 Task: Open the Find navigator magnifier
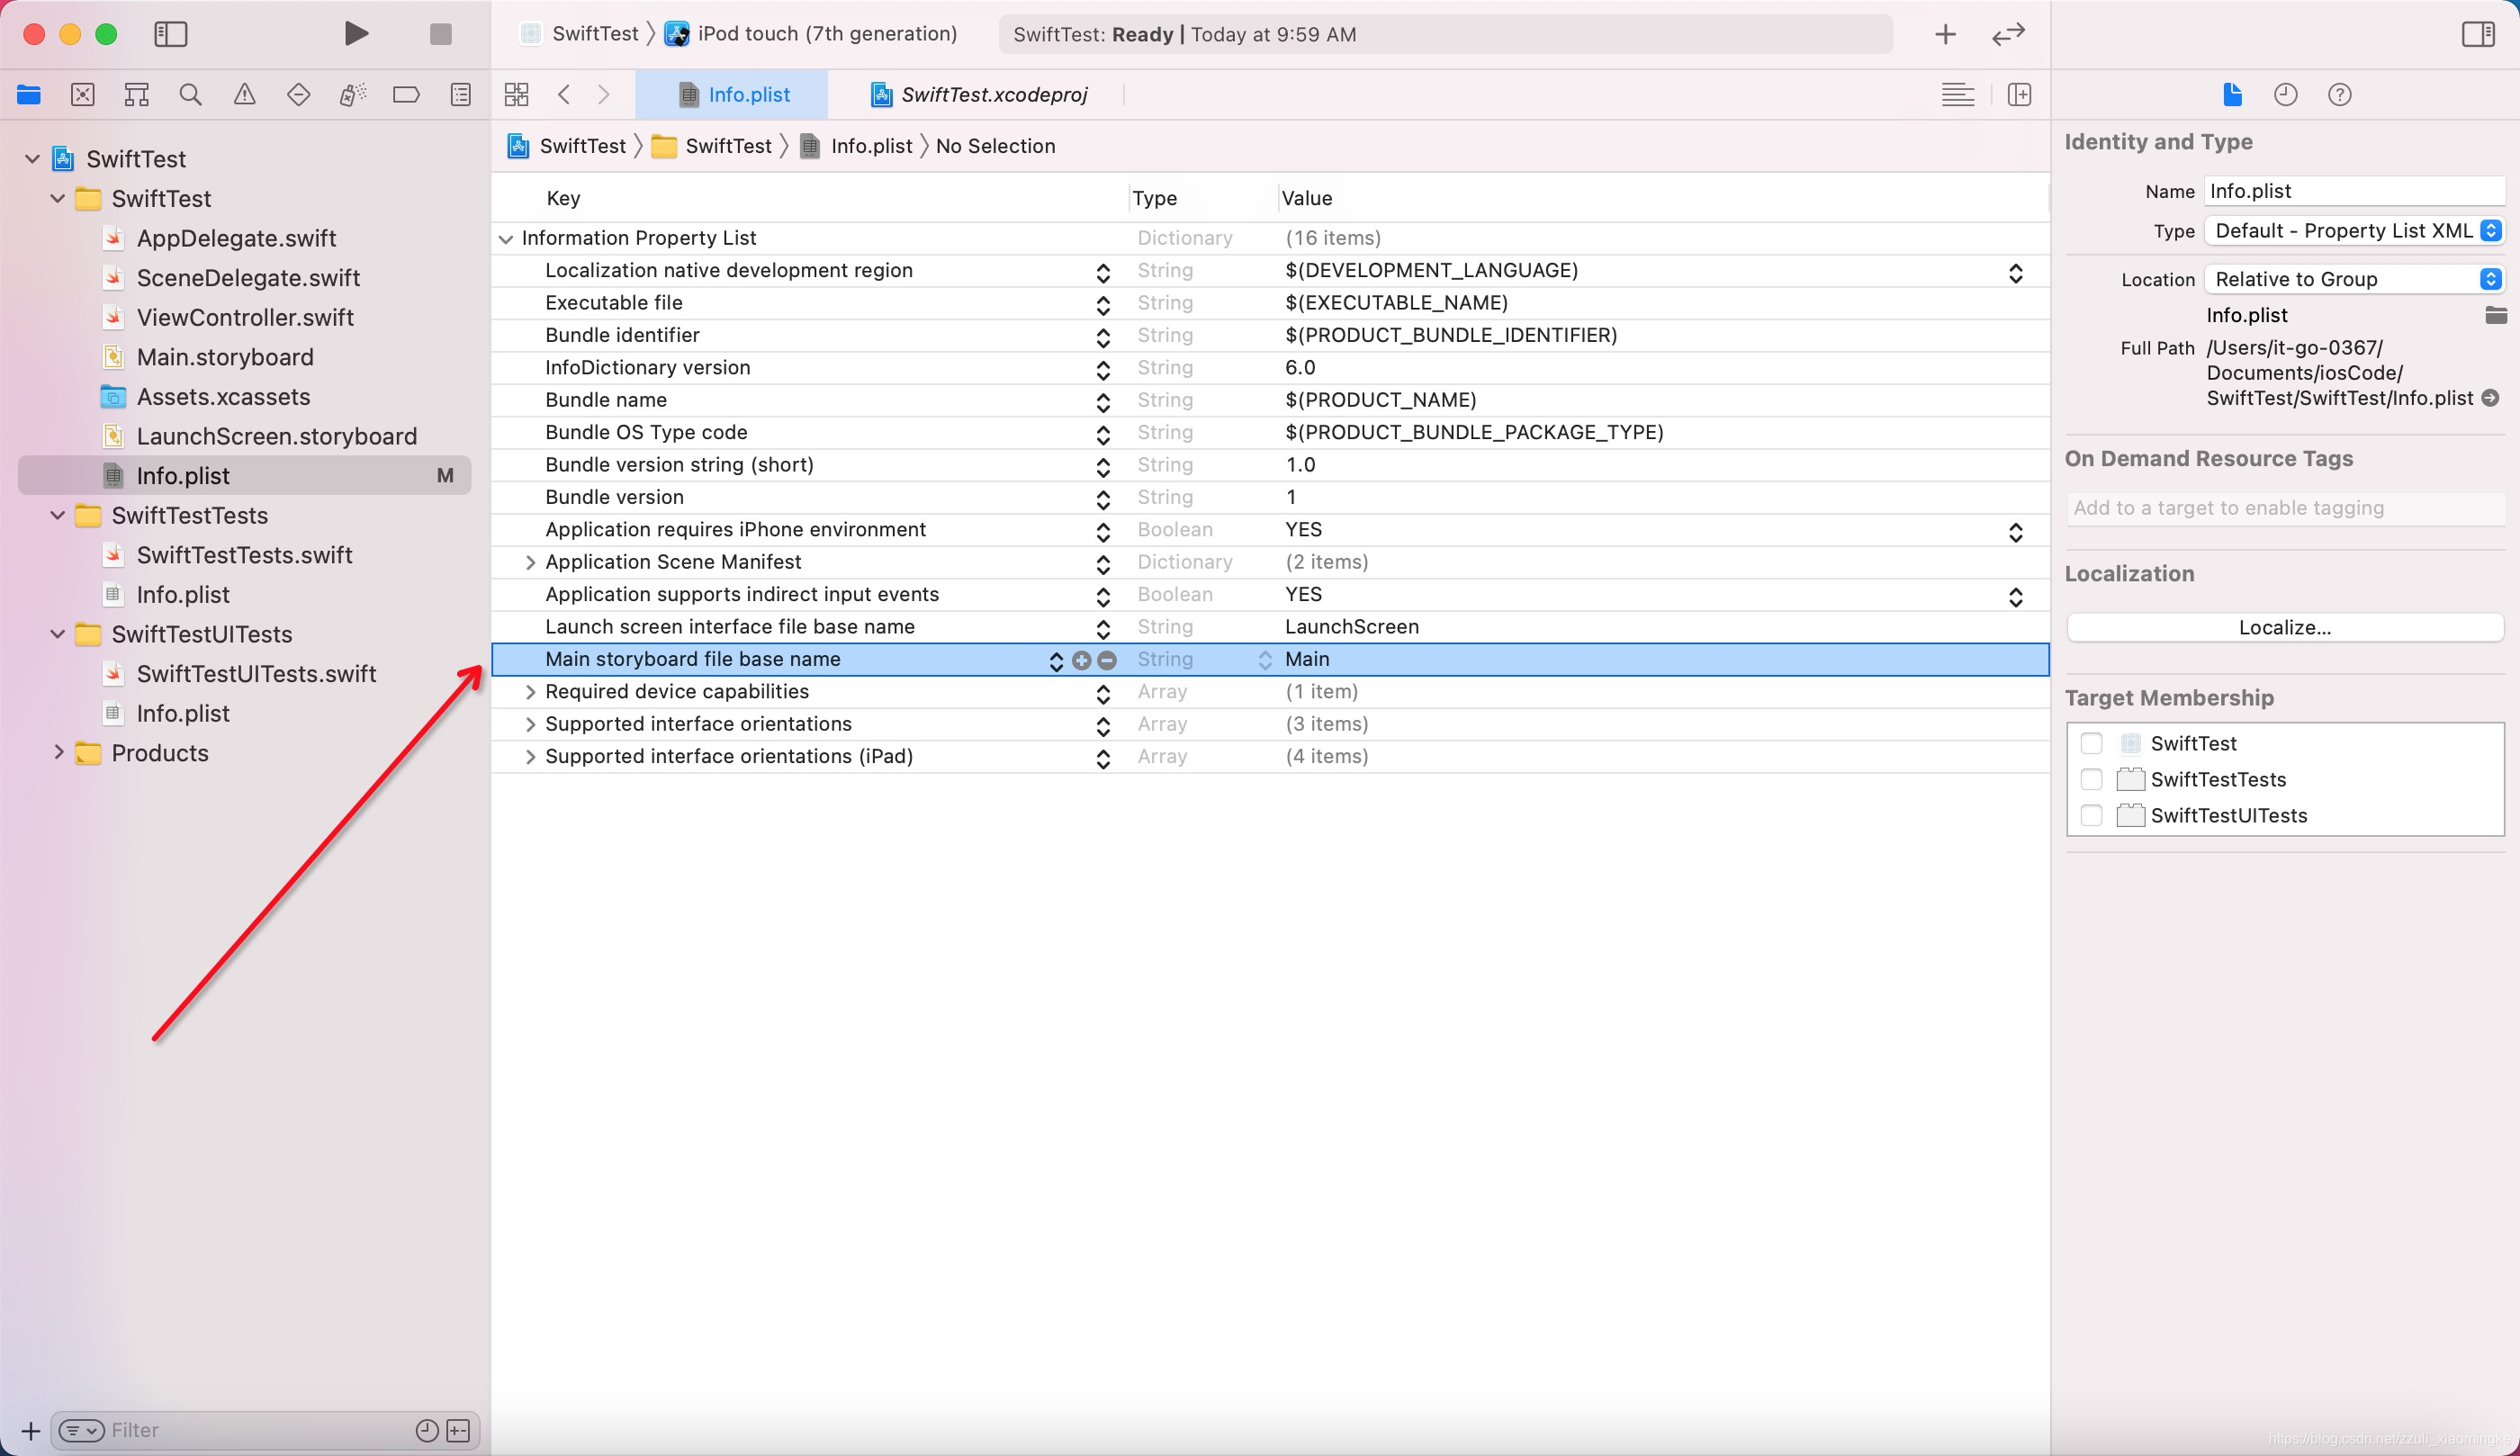point(190,95)
